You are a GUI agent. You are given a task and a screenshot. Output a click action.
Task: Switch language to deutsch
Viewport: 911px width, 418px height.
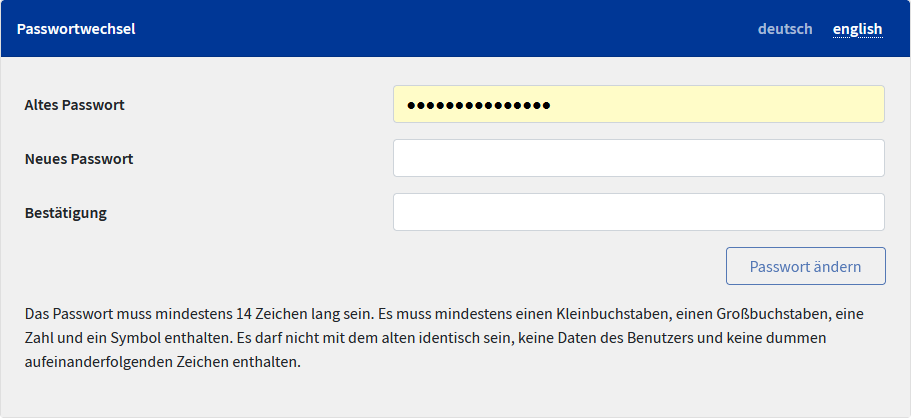tap(785, 29)
